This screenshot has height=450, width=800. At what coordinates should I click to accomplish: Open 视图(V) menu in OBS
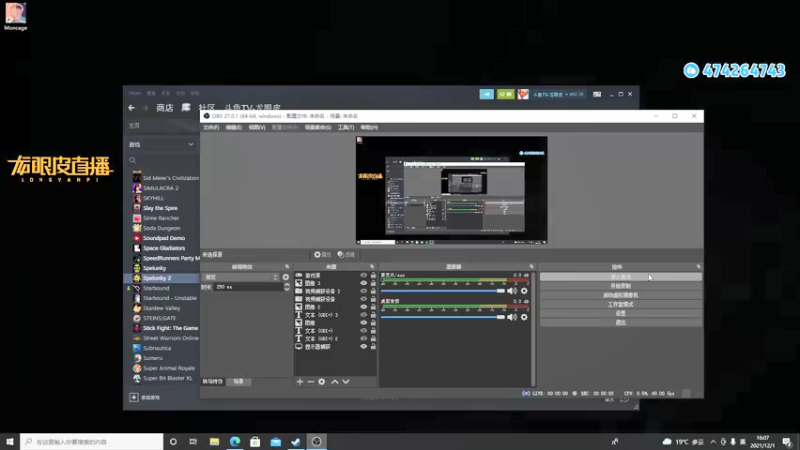tap(257, 128)
